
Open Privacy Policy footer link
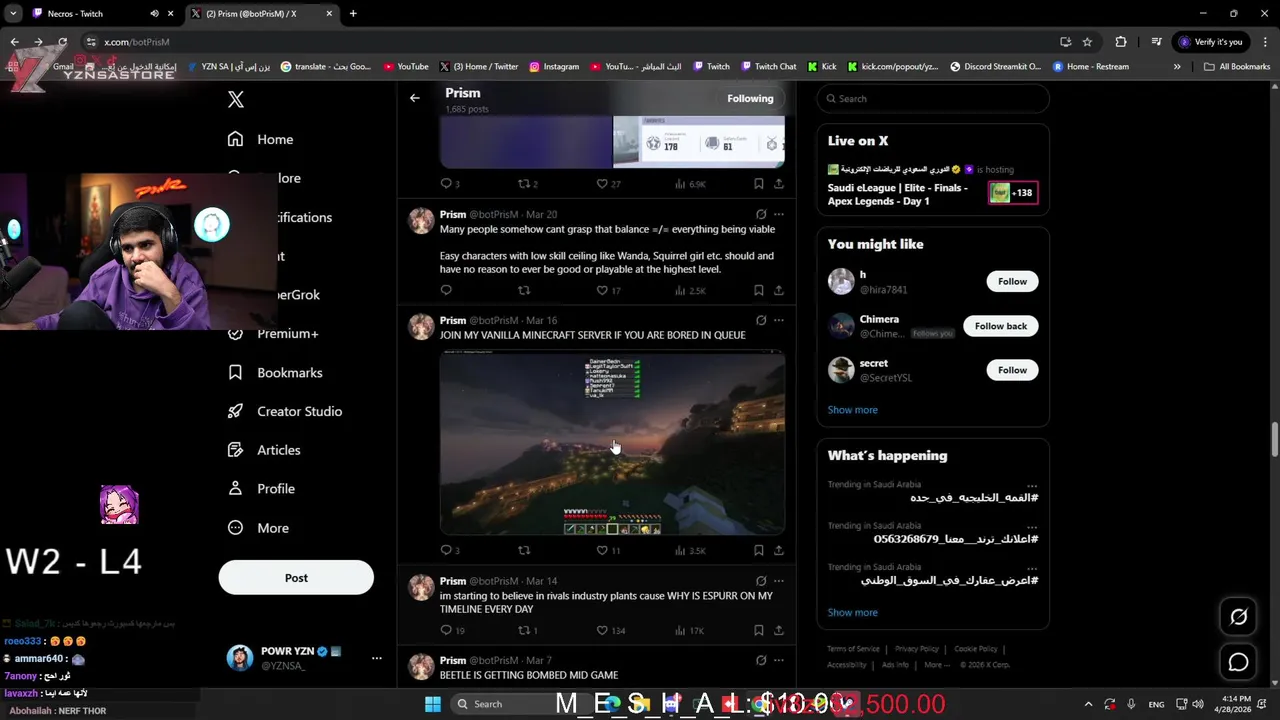917,649
